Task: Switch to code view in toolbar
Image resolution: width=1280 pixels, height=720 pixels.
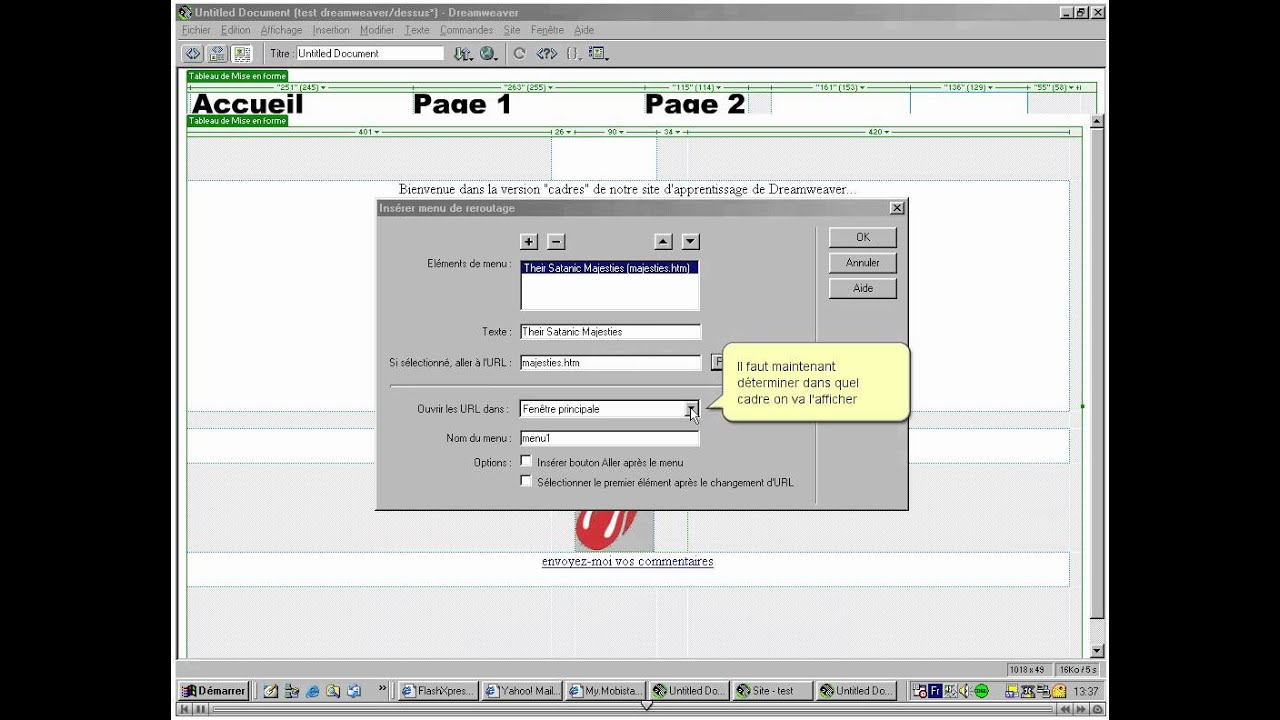Action: 192,53
